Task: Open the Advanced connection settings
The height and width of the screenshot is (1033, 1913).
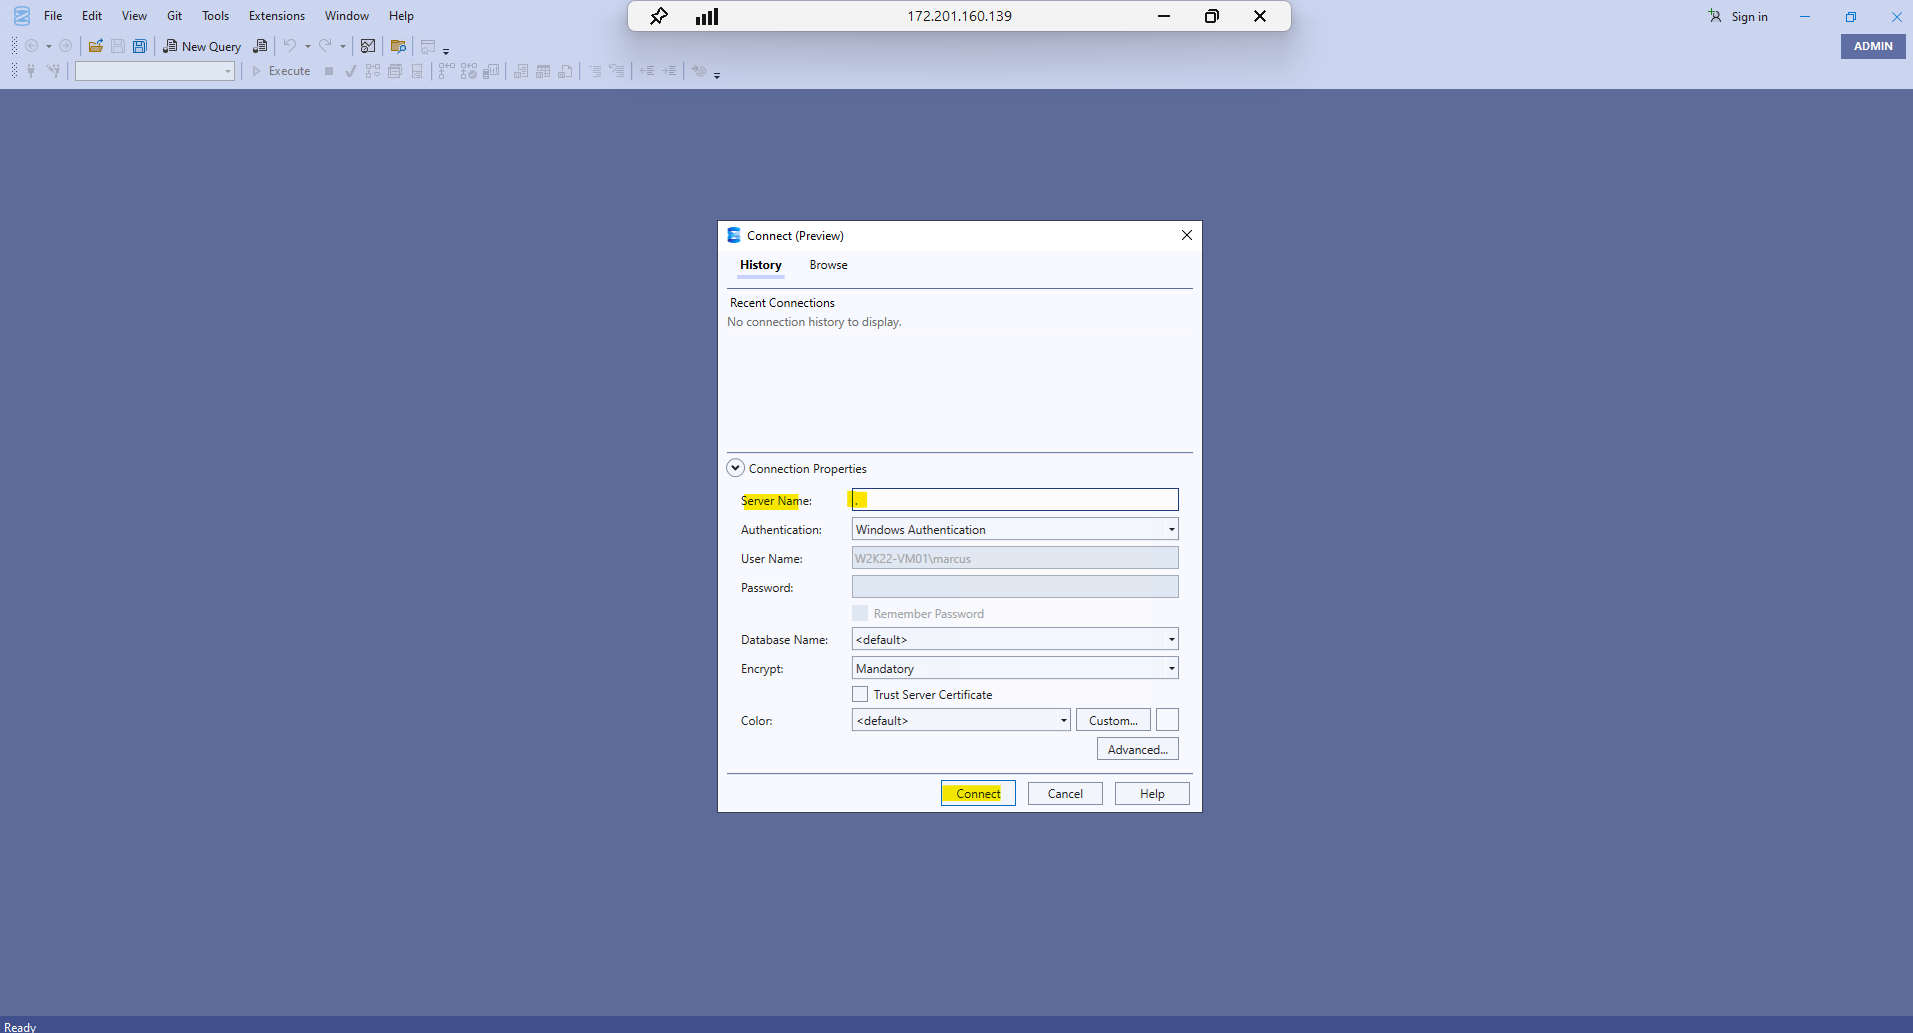Action: click(1137, 748)
